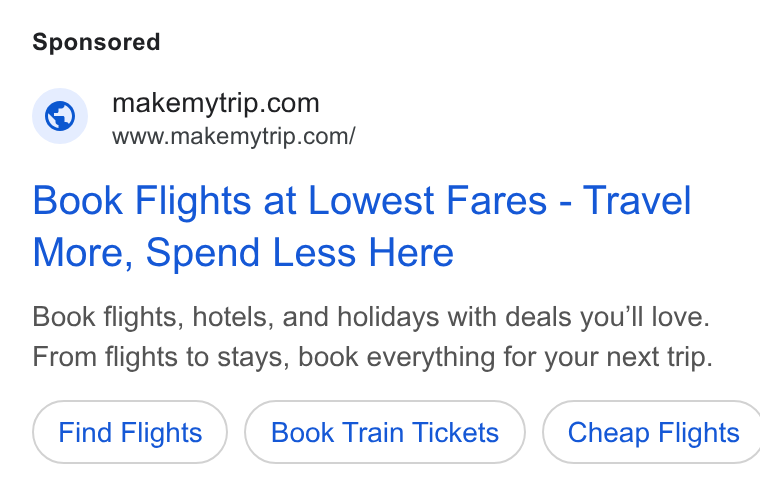
Task: Click the word "Travel" in the headline
Action: [636, 200]
